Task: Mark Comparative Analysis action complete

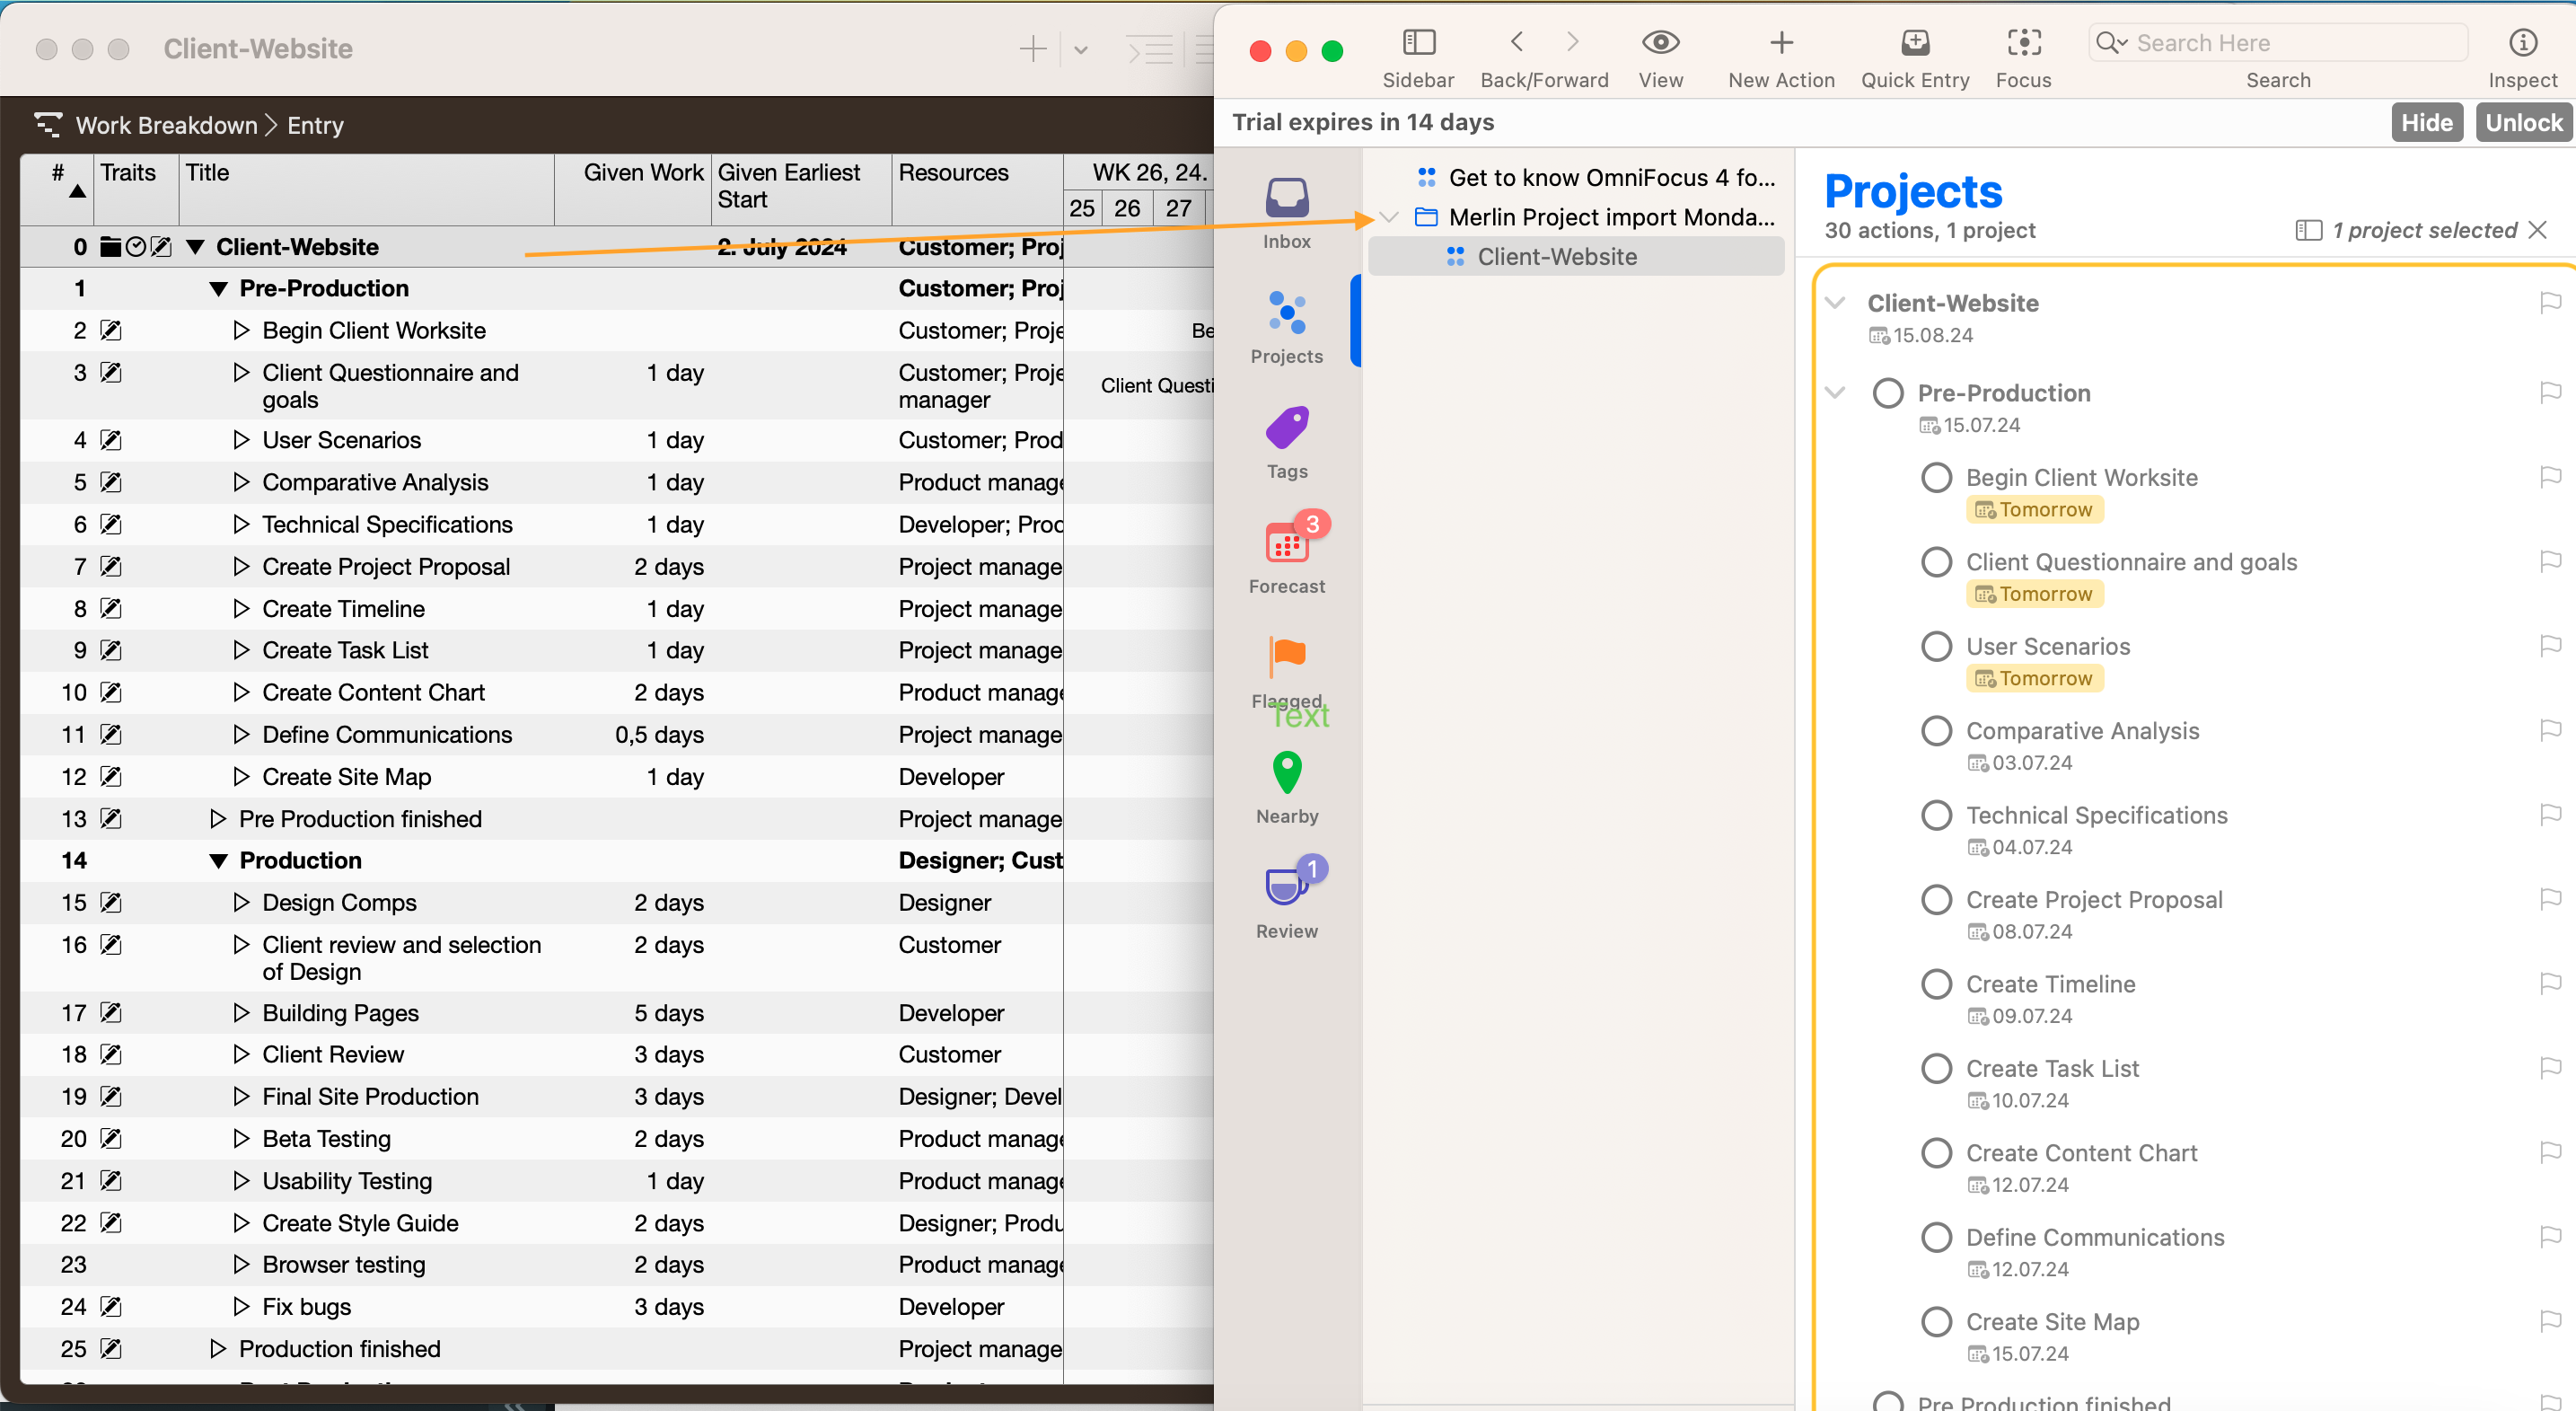Action: (1936, 730)
